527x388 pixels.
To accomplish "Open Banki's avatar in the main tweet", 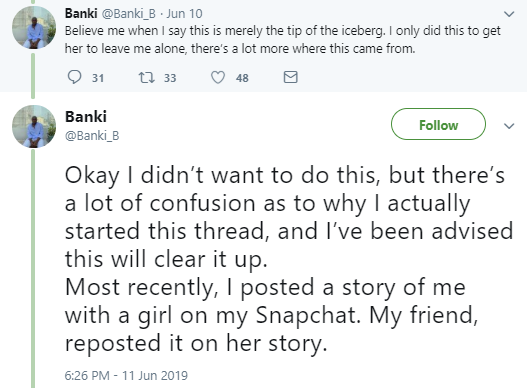I will (34, 126).
